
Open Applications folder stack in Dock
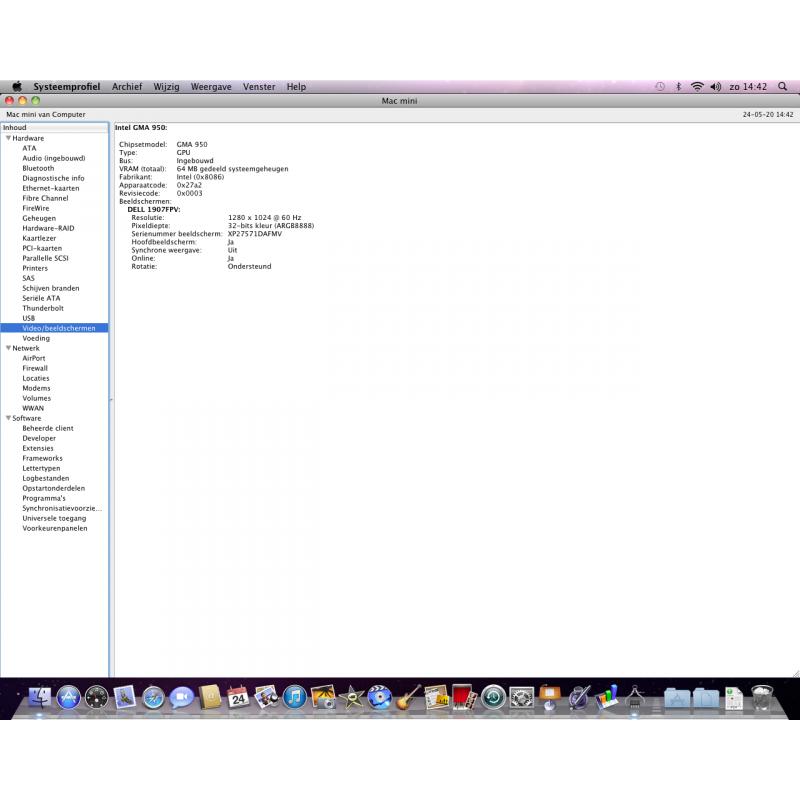[677, 698]
